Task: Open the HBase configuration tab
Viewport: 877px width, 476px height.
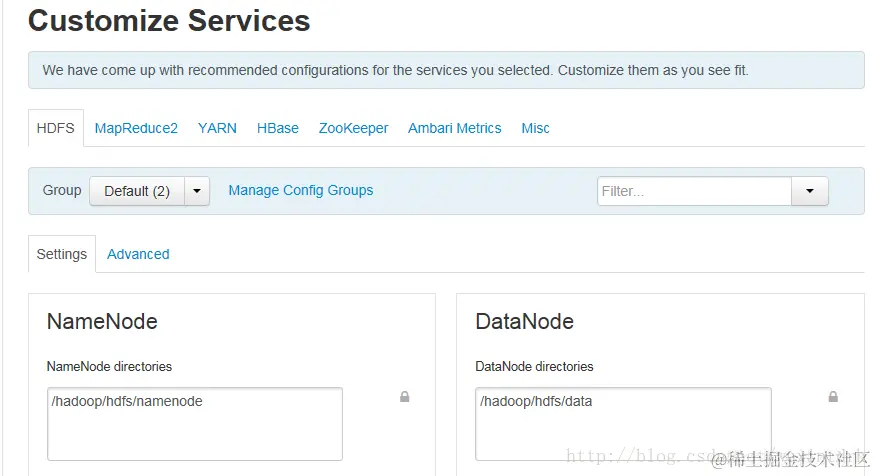Action: (x=277, y=128)
